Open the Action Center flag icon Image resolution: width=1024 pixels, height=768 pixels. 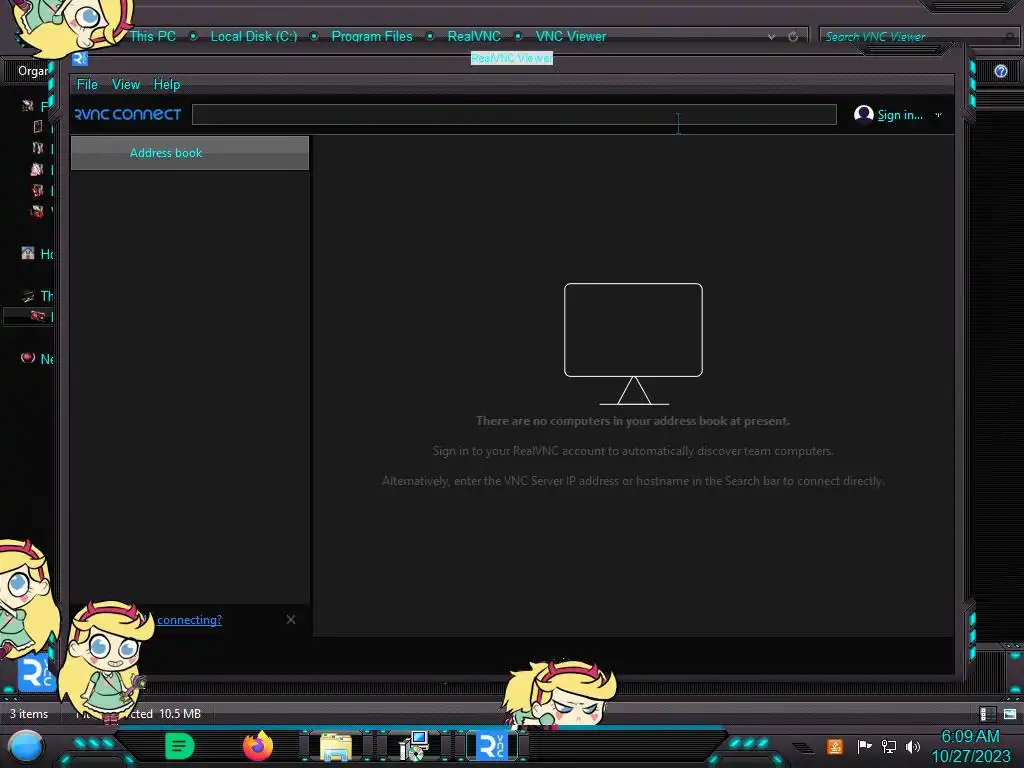coord(863,746)
